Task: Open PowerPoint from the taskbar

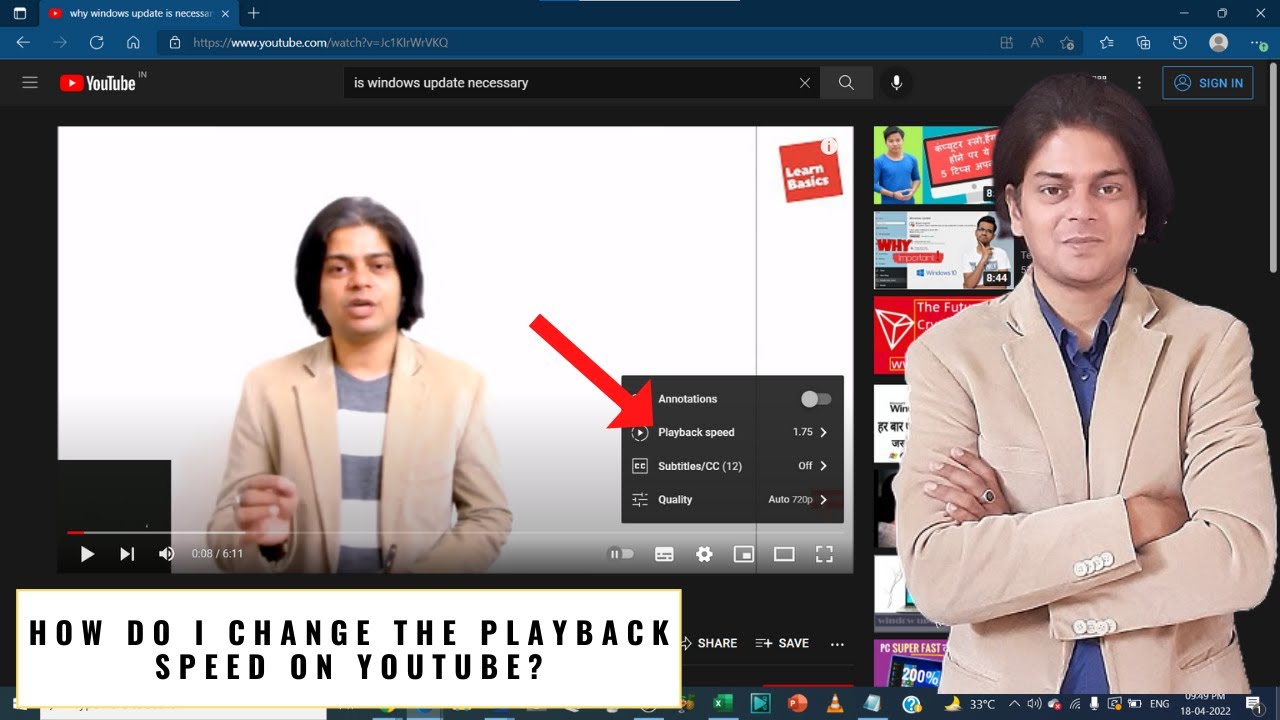Action: 797,704
